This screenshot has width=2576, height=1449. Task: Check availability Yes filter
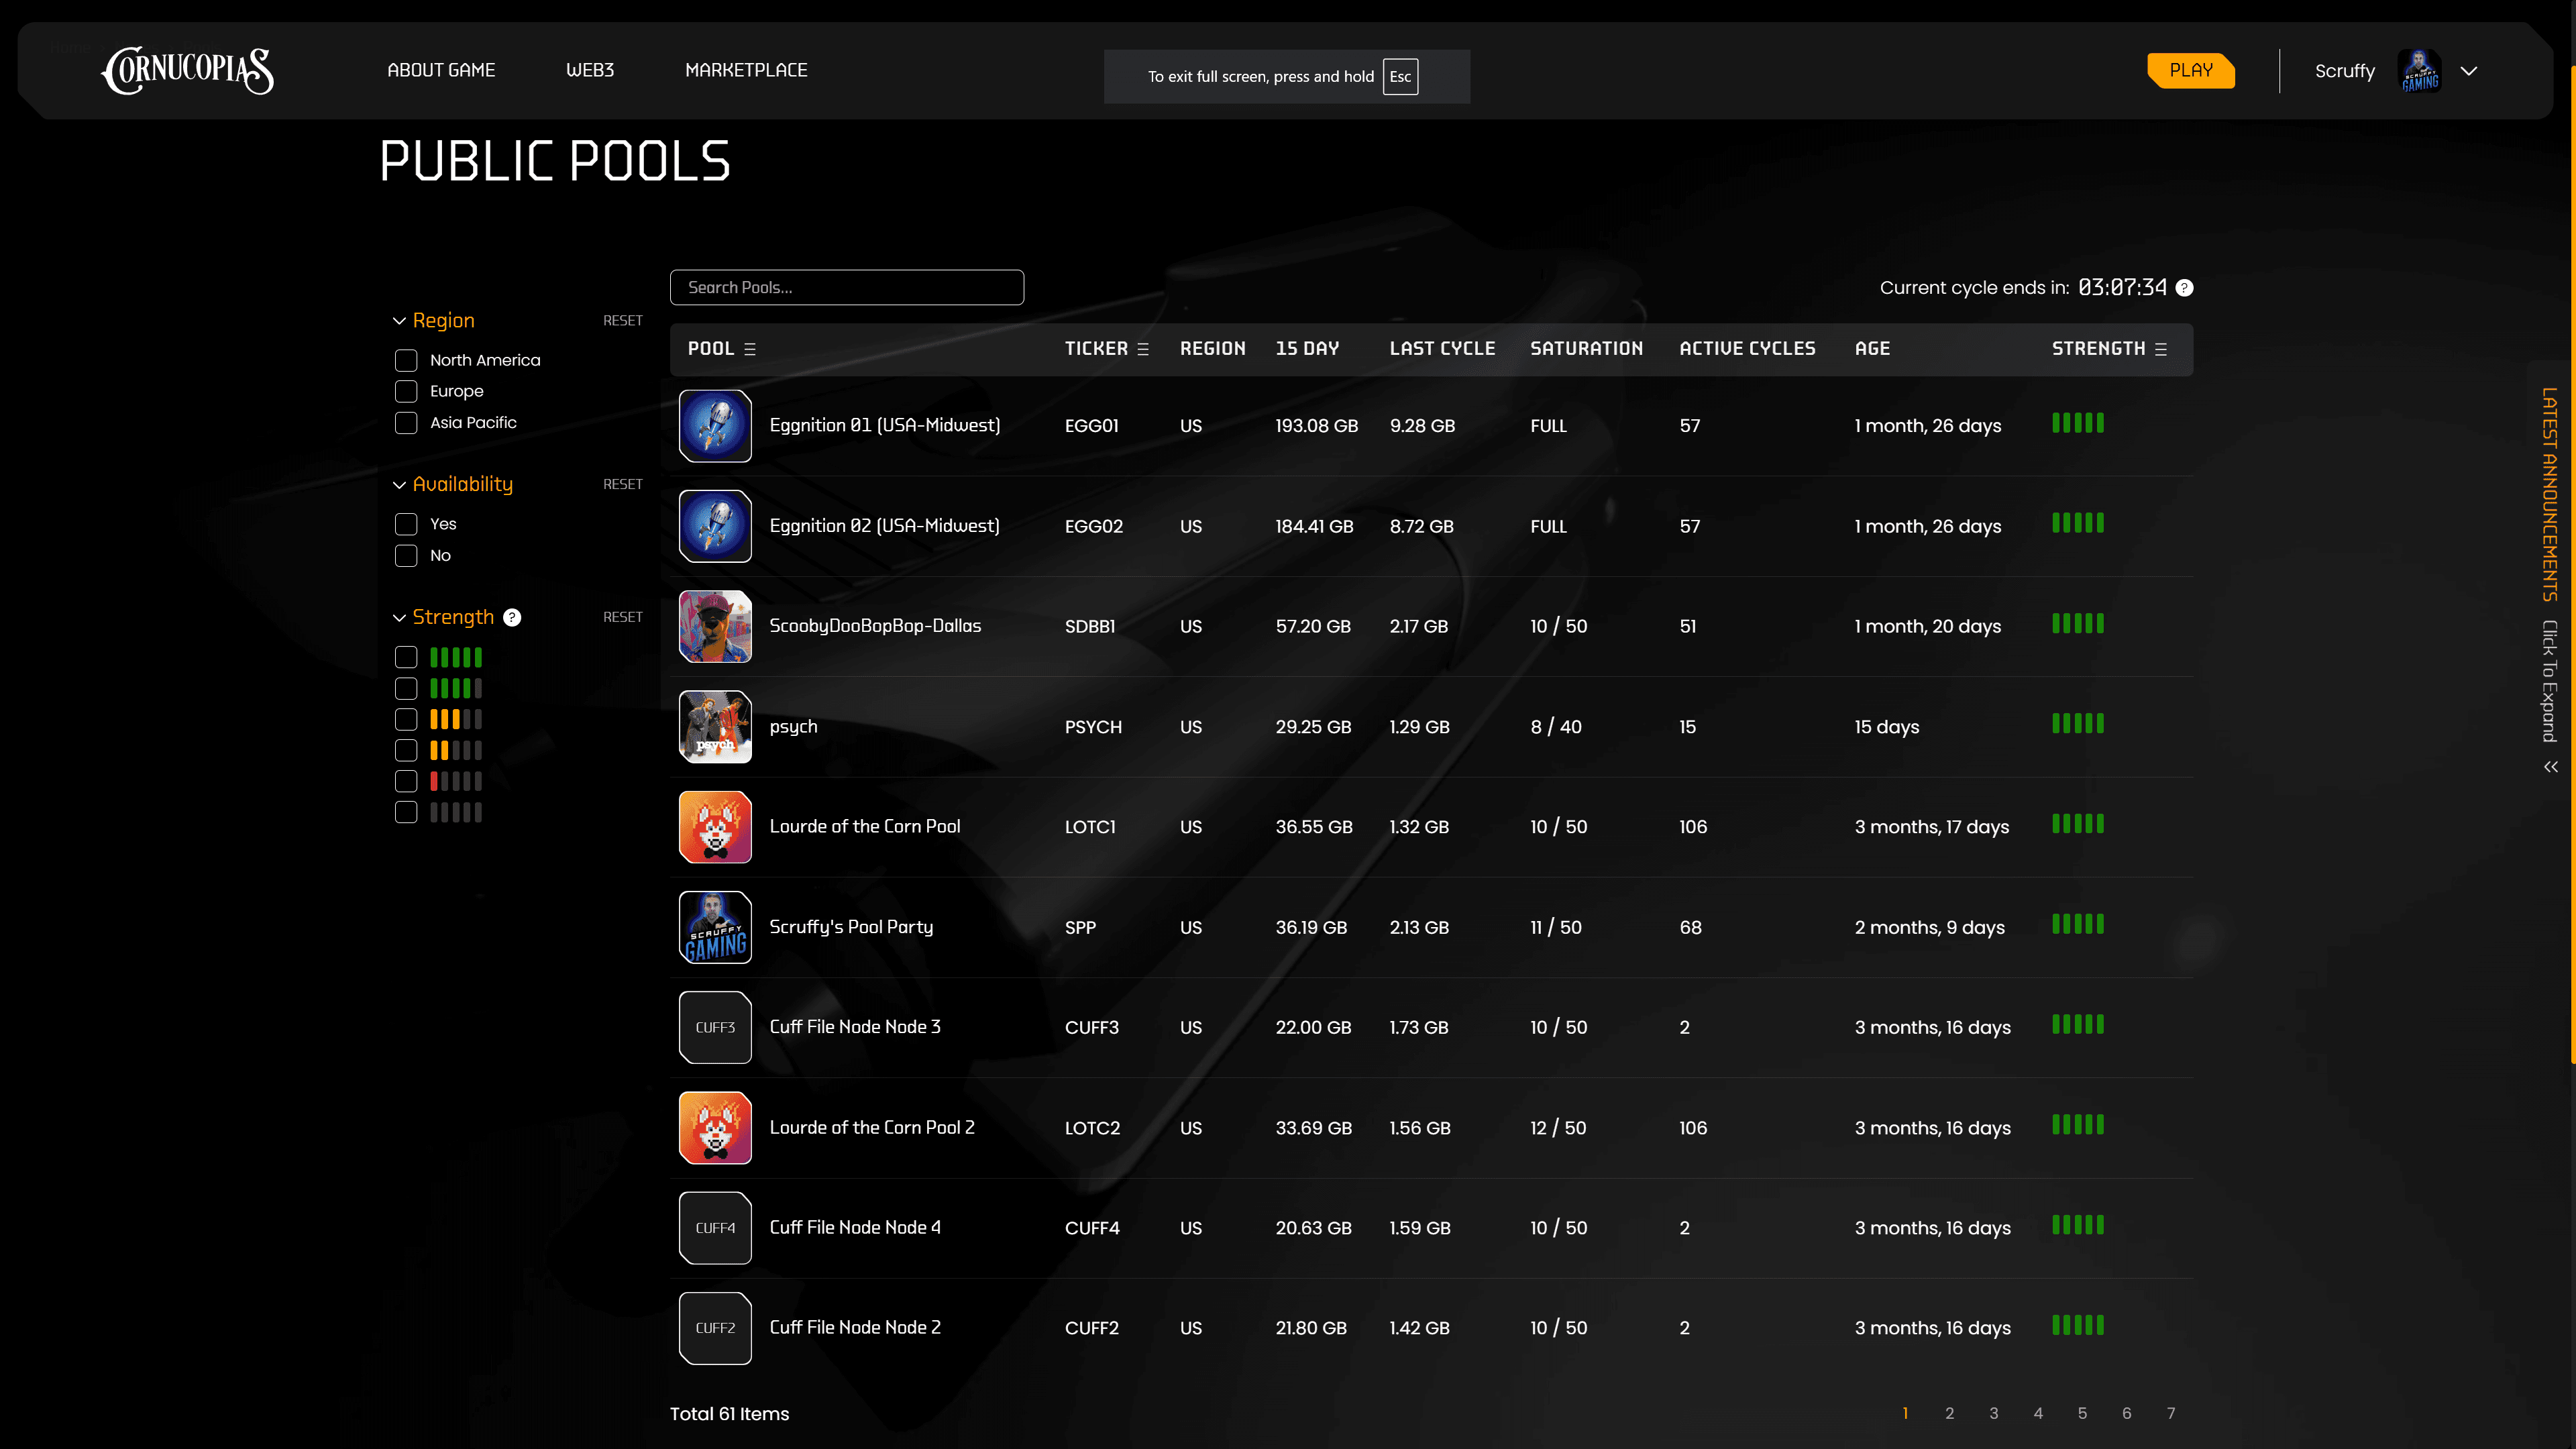(x=406, y=524)
